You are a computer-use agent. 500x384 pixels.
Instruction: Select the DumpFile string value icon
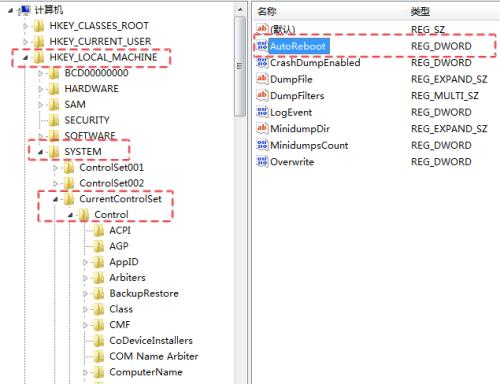point(262,79)
